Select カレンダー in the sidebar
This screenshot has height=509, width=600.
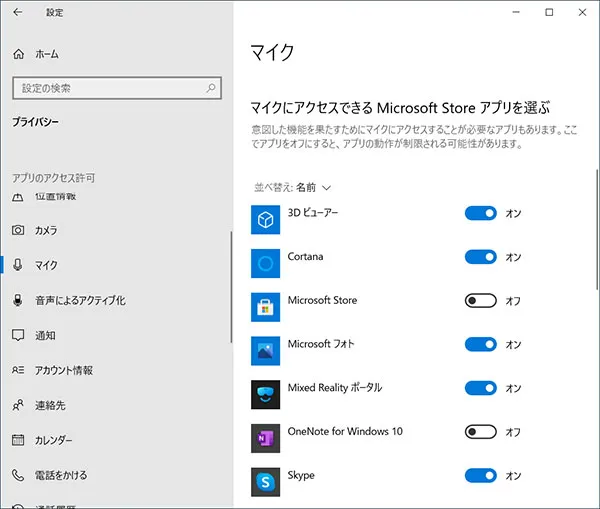(53, 440)
